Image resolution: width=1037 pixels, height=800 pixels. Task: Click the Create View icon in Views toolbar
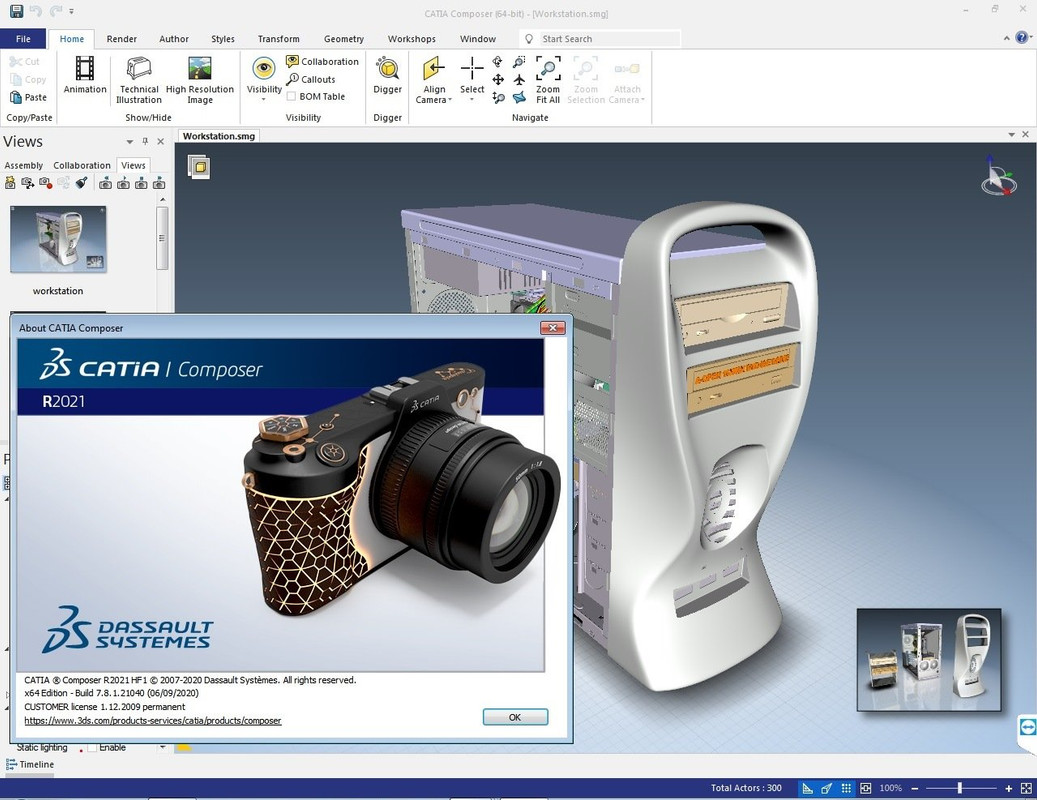pyautogui.click(x=10, y=183)
